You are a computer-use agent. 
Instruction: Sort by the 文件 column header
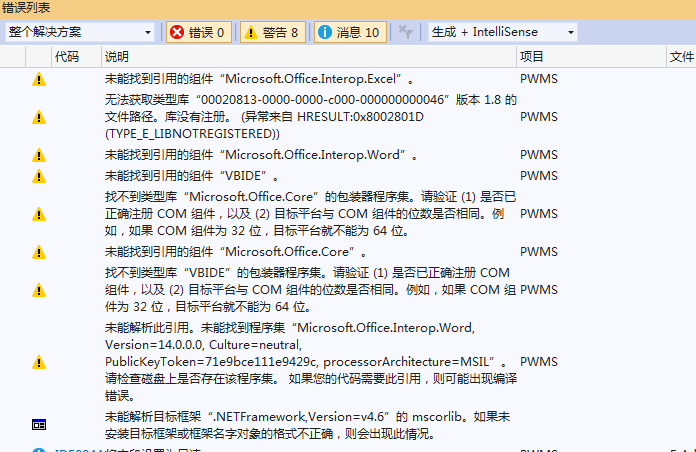coord(681,56)
